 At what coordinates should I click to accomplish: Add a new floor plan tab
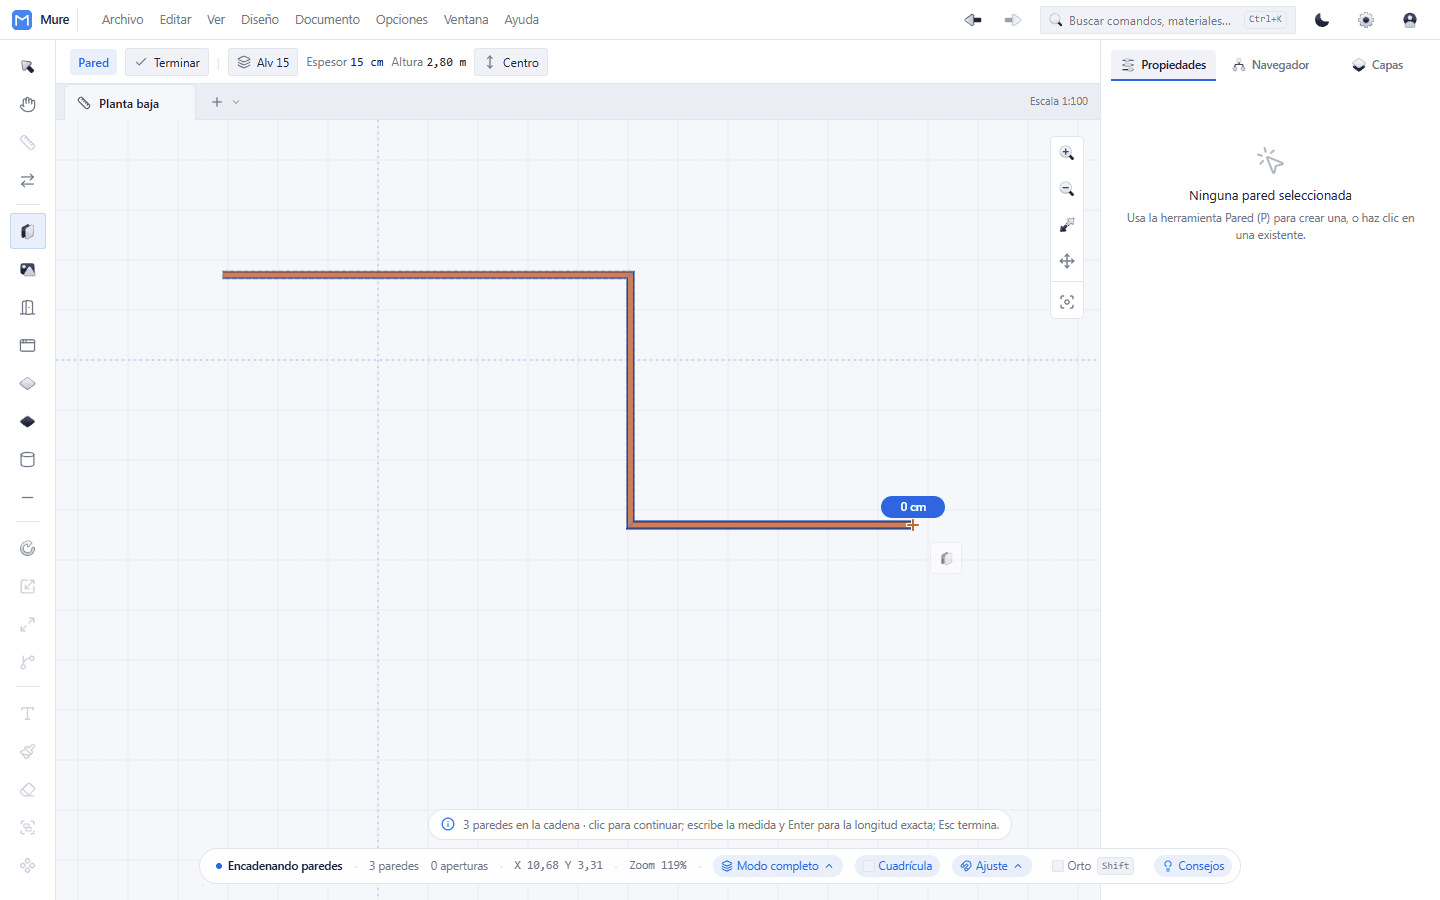[217, 102]
